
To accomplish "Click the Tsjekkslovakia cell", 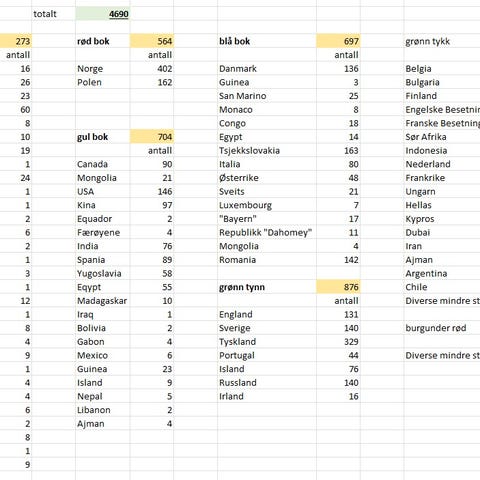I will 267,151.
